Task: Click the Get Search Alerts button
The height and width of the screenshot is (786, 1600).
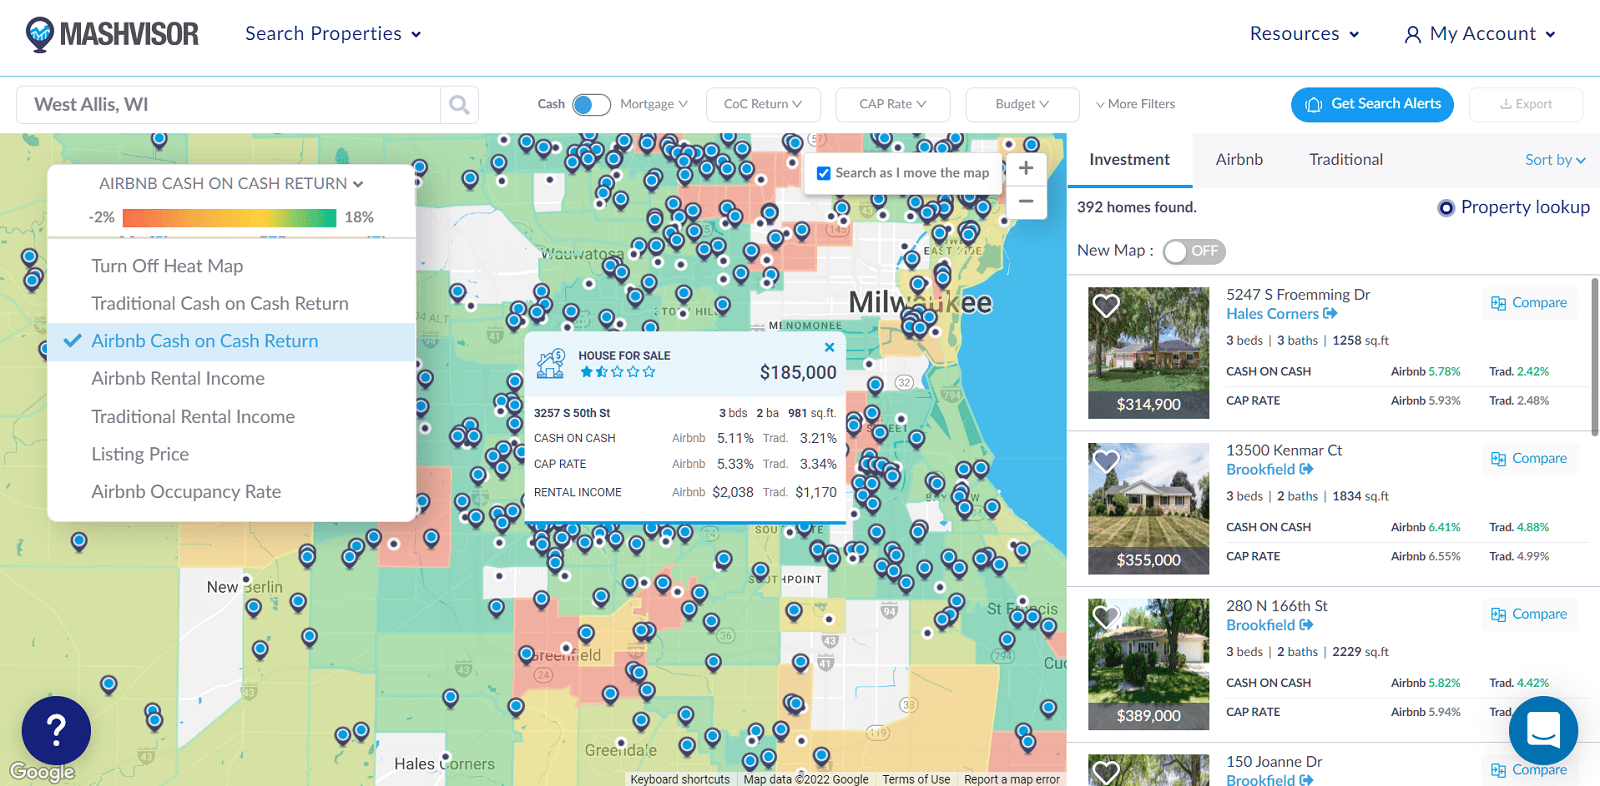Action: click(1372, 104)
